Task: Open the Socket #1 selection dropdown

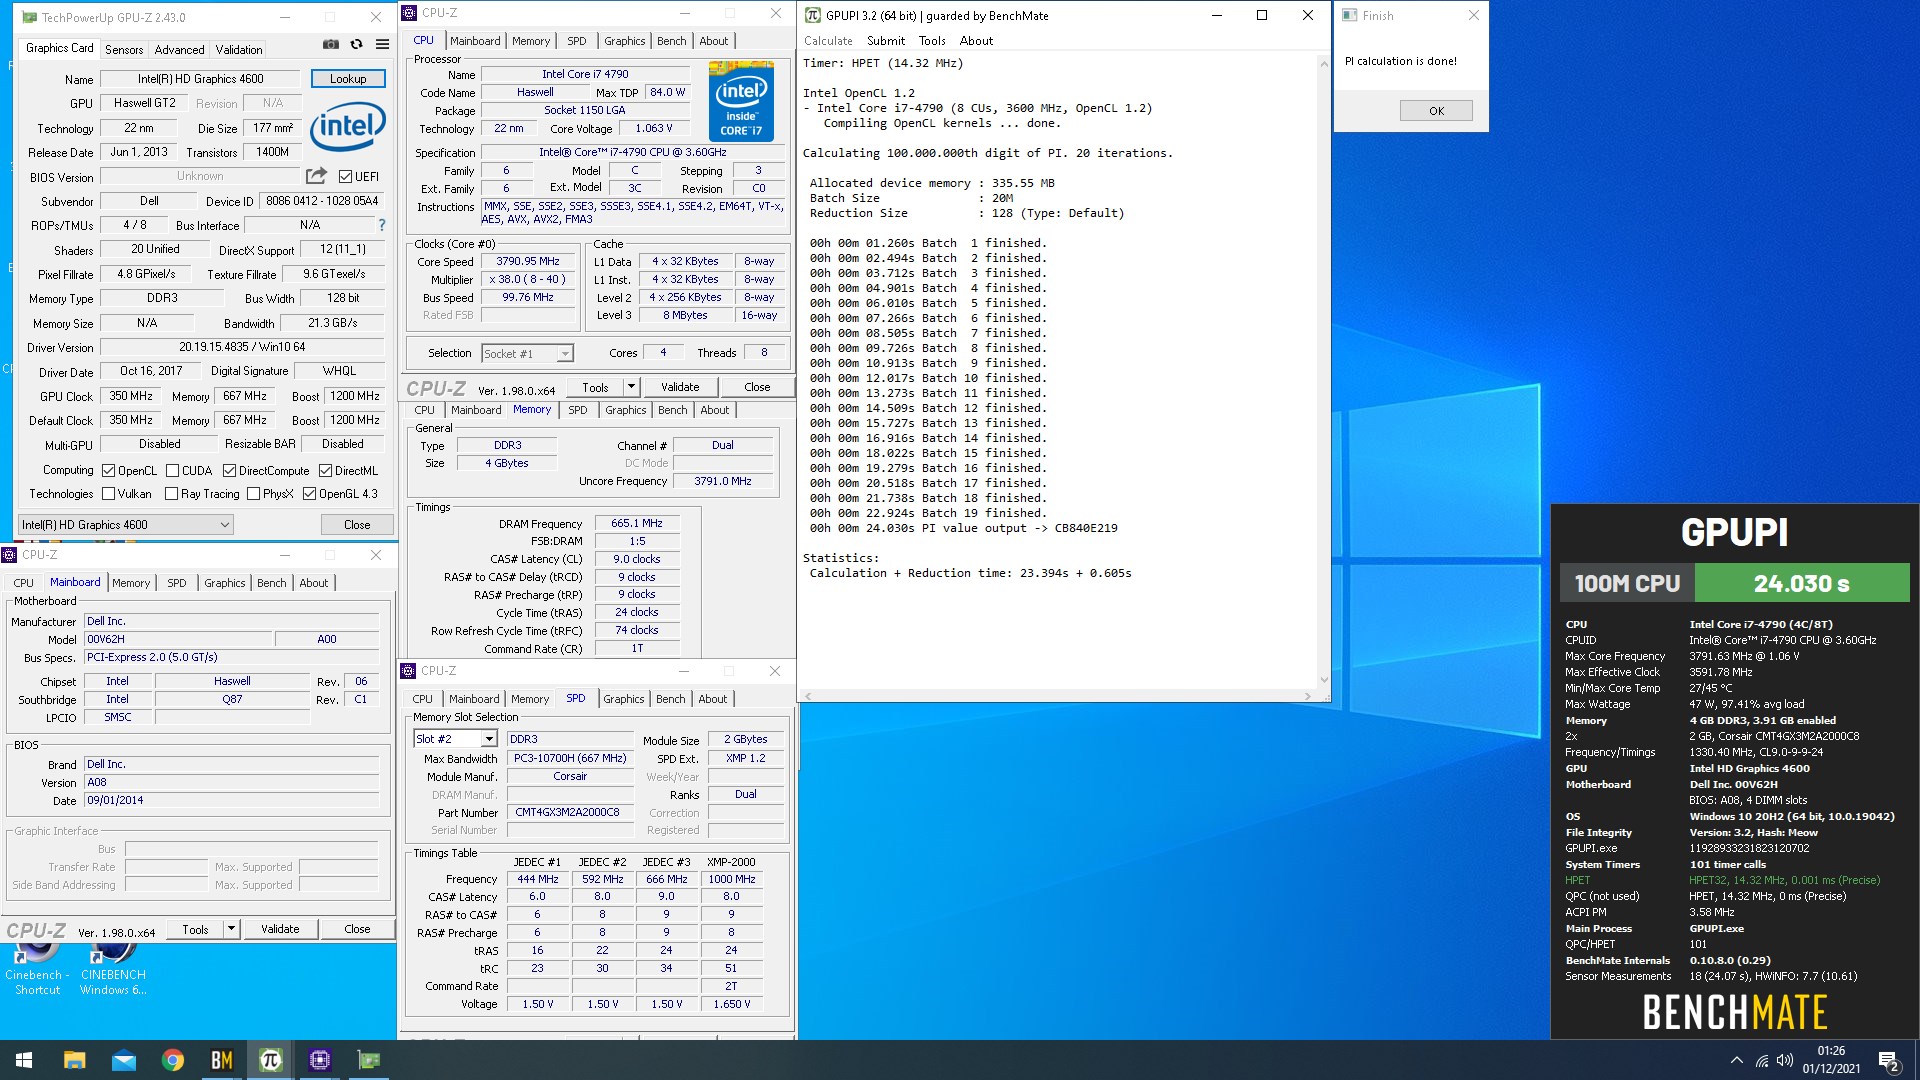Action: click(x=527, y=353)
